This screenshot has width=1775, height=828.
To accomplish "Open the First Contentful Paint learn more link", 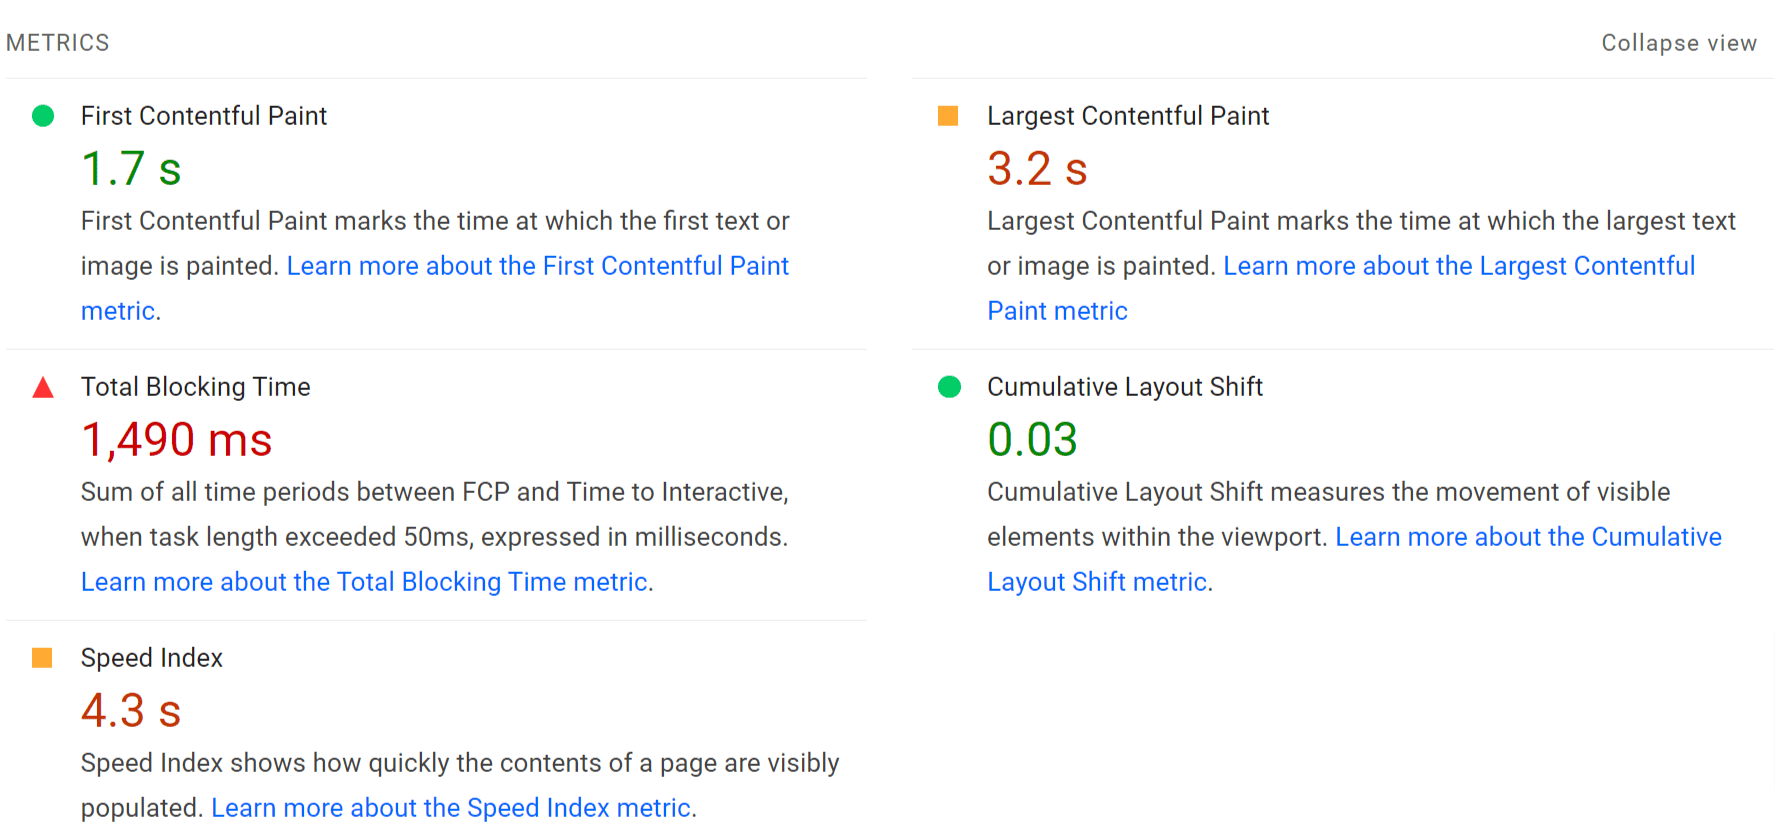I will [x=537, y=266].
